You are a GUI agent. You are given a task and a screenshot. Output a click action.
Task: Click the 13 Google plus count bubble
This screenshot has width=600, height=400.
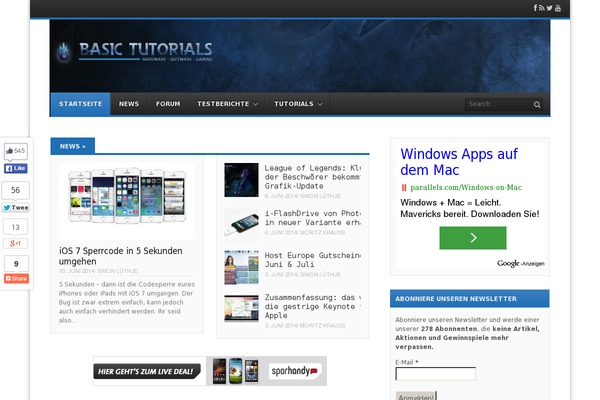click(x=15, y=227)
